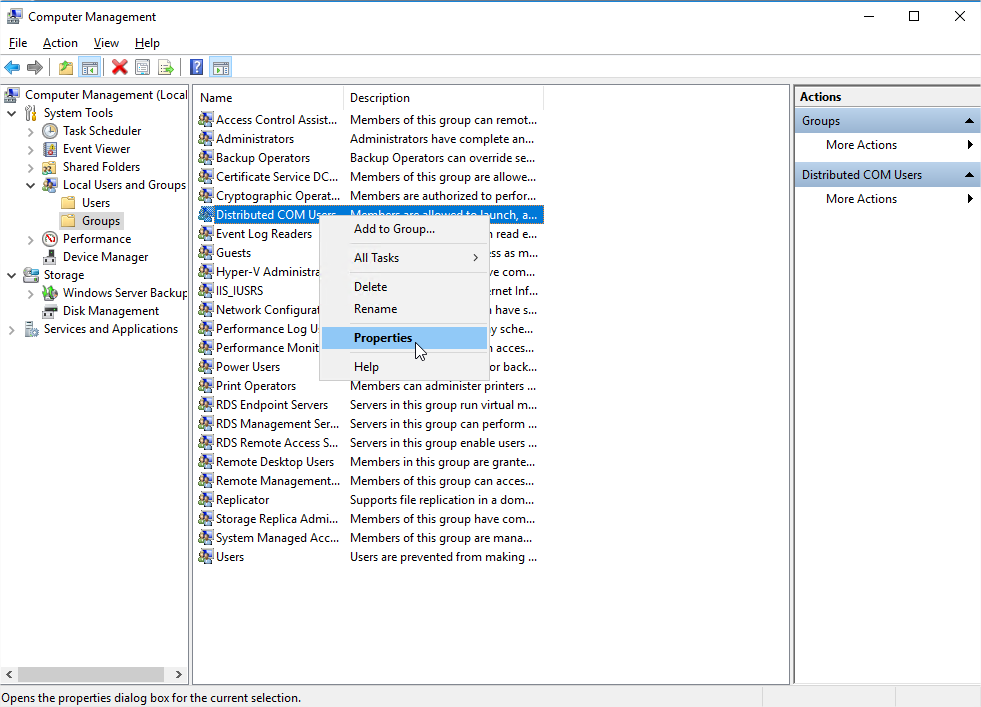Click Add to Group in context menu

coord(394,229)
